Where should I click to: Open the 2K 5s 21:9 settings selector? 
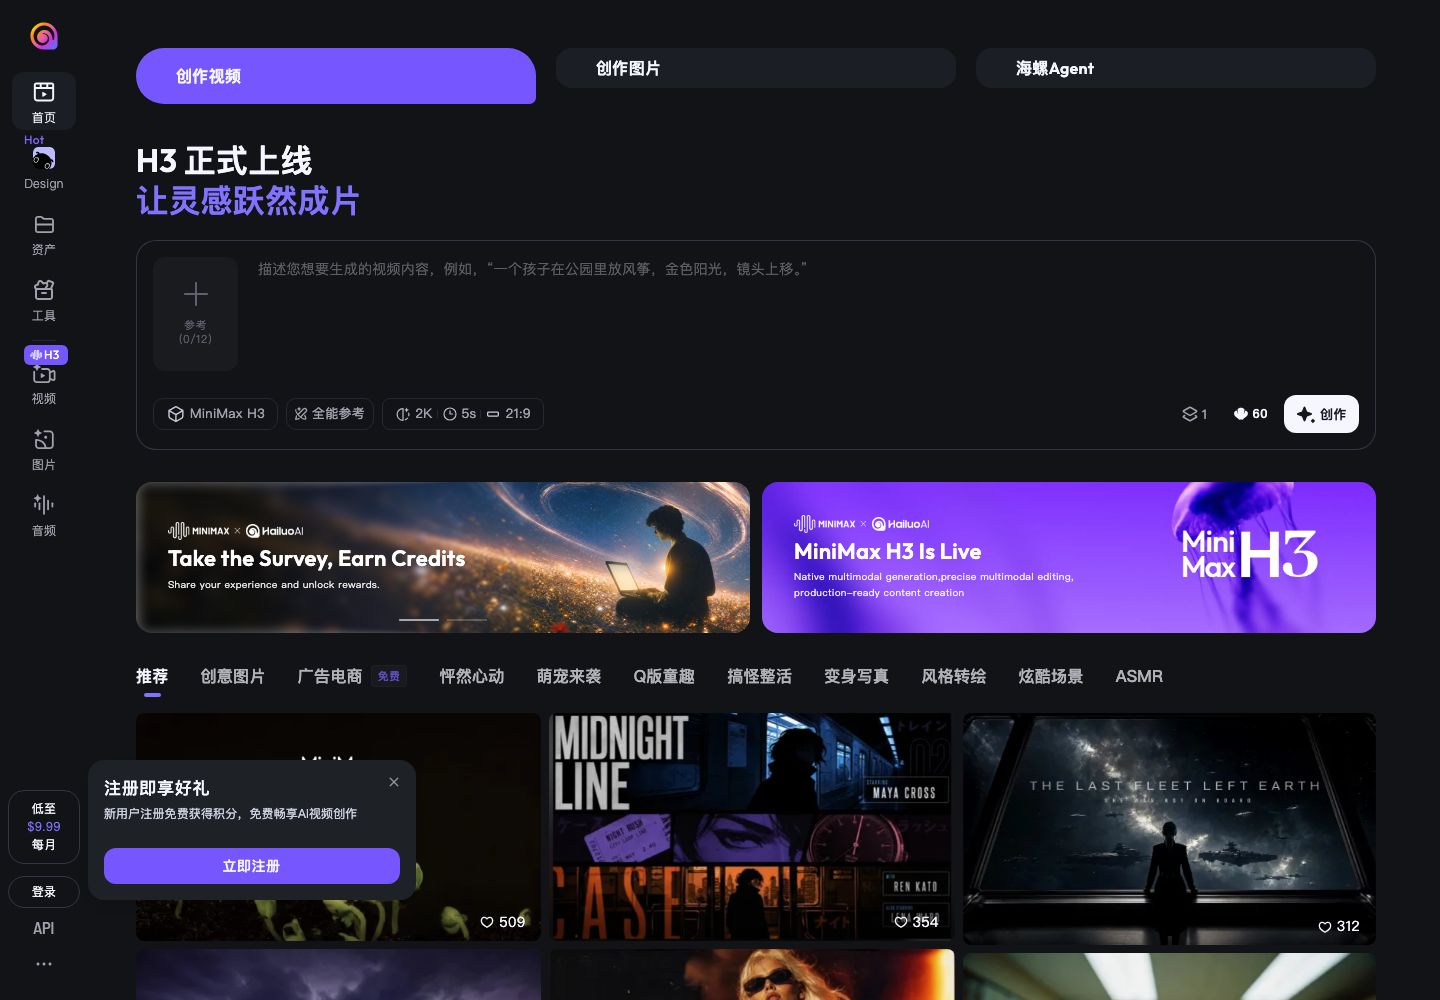click(x=463, y=414)
